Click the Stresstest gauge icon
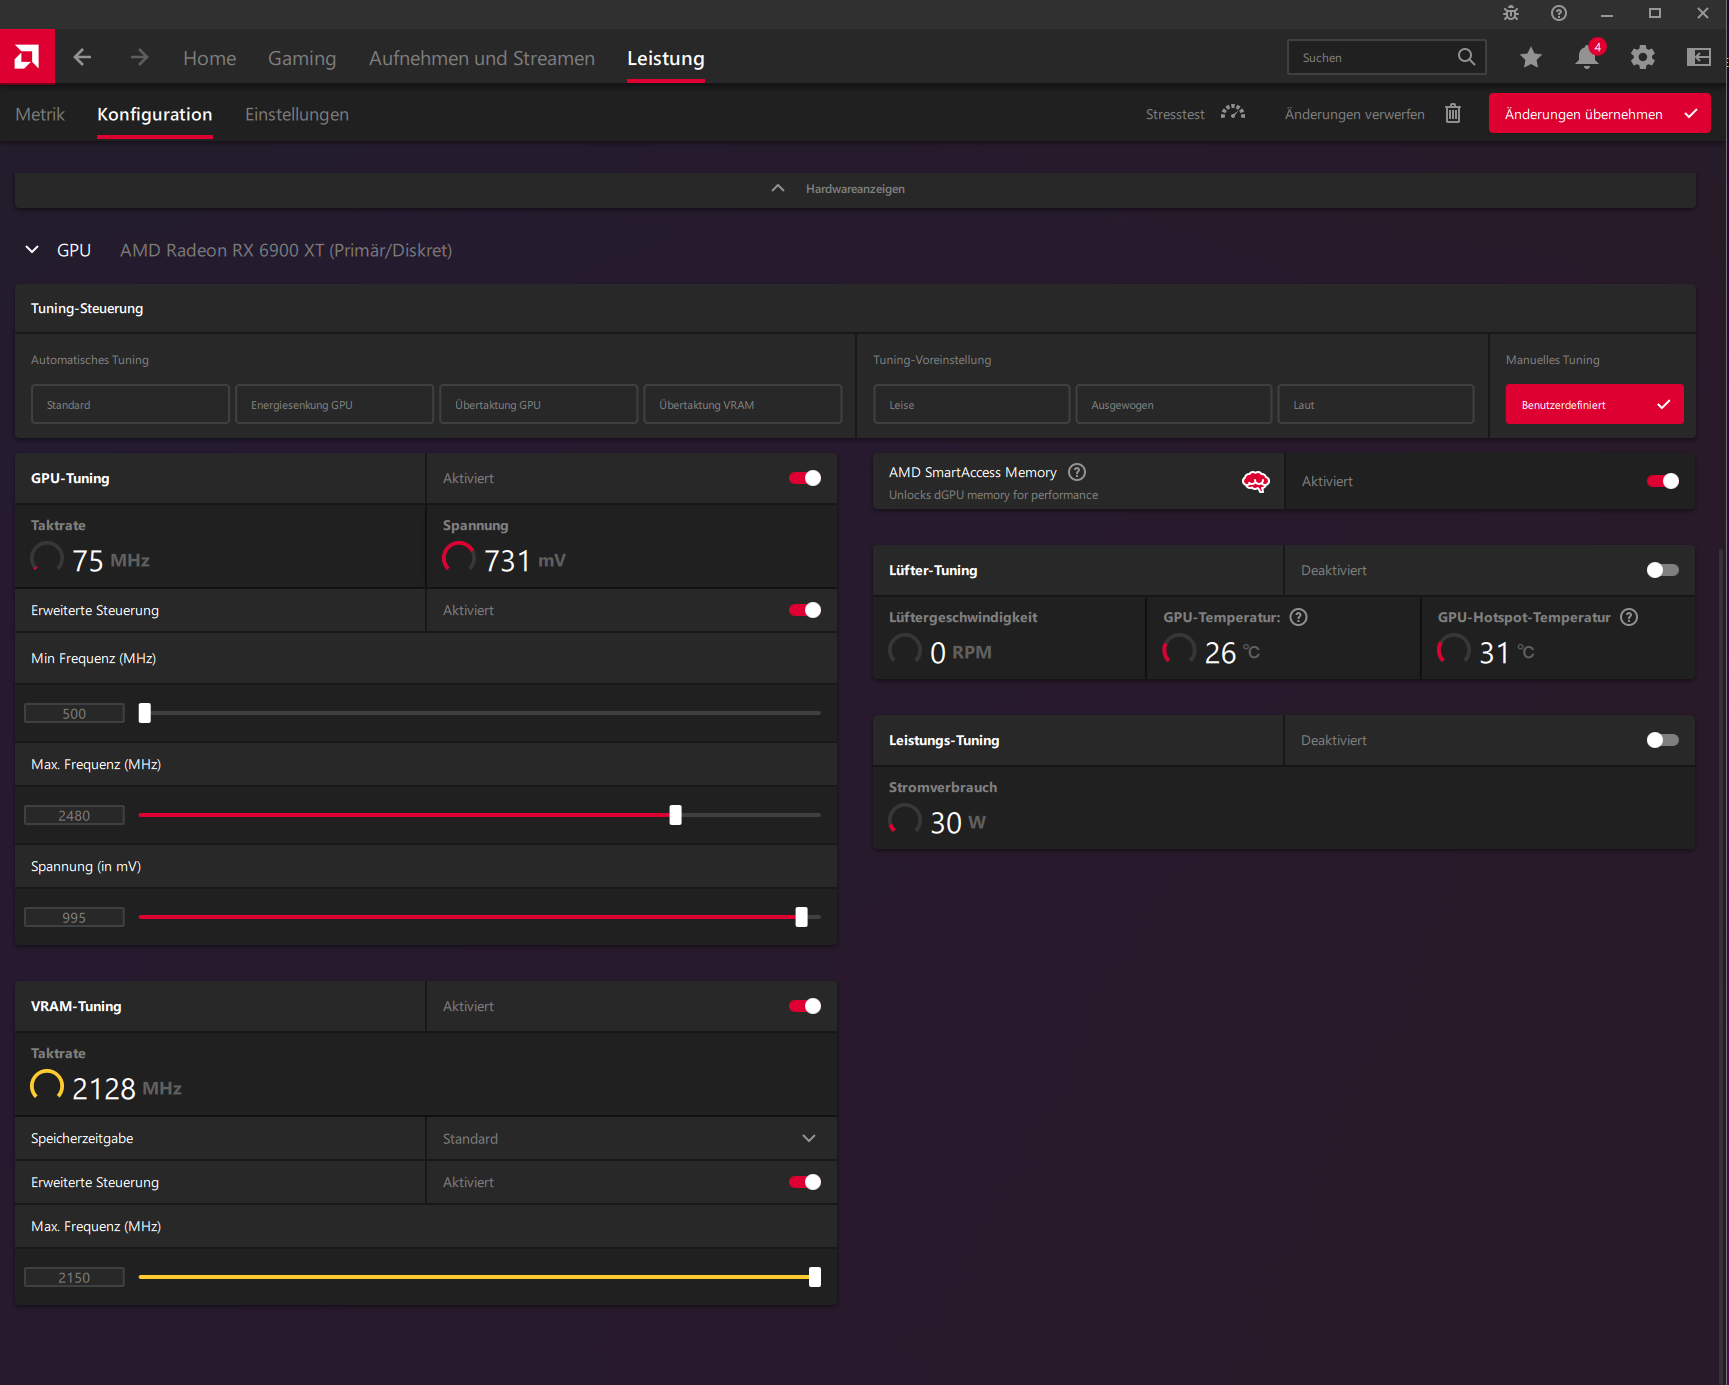 [x=1233, y=113]
